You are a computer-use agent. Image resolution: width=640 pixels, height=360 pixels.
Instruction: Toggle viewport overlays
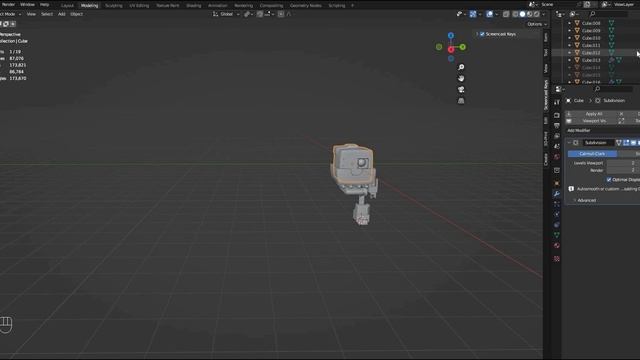click(x=489, y=14)
